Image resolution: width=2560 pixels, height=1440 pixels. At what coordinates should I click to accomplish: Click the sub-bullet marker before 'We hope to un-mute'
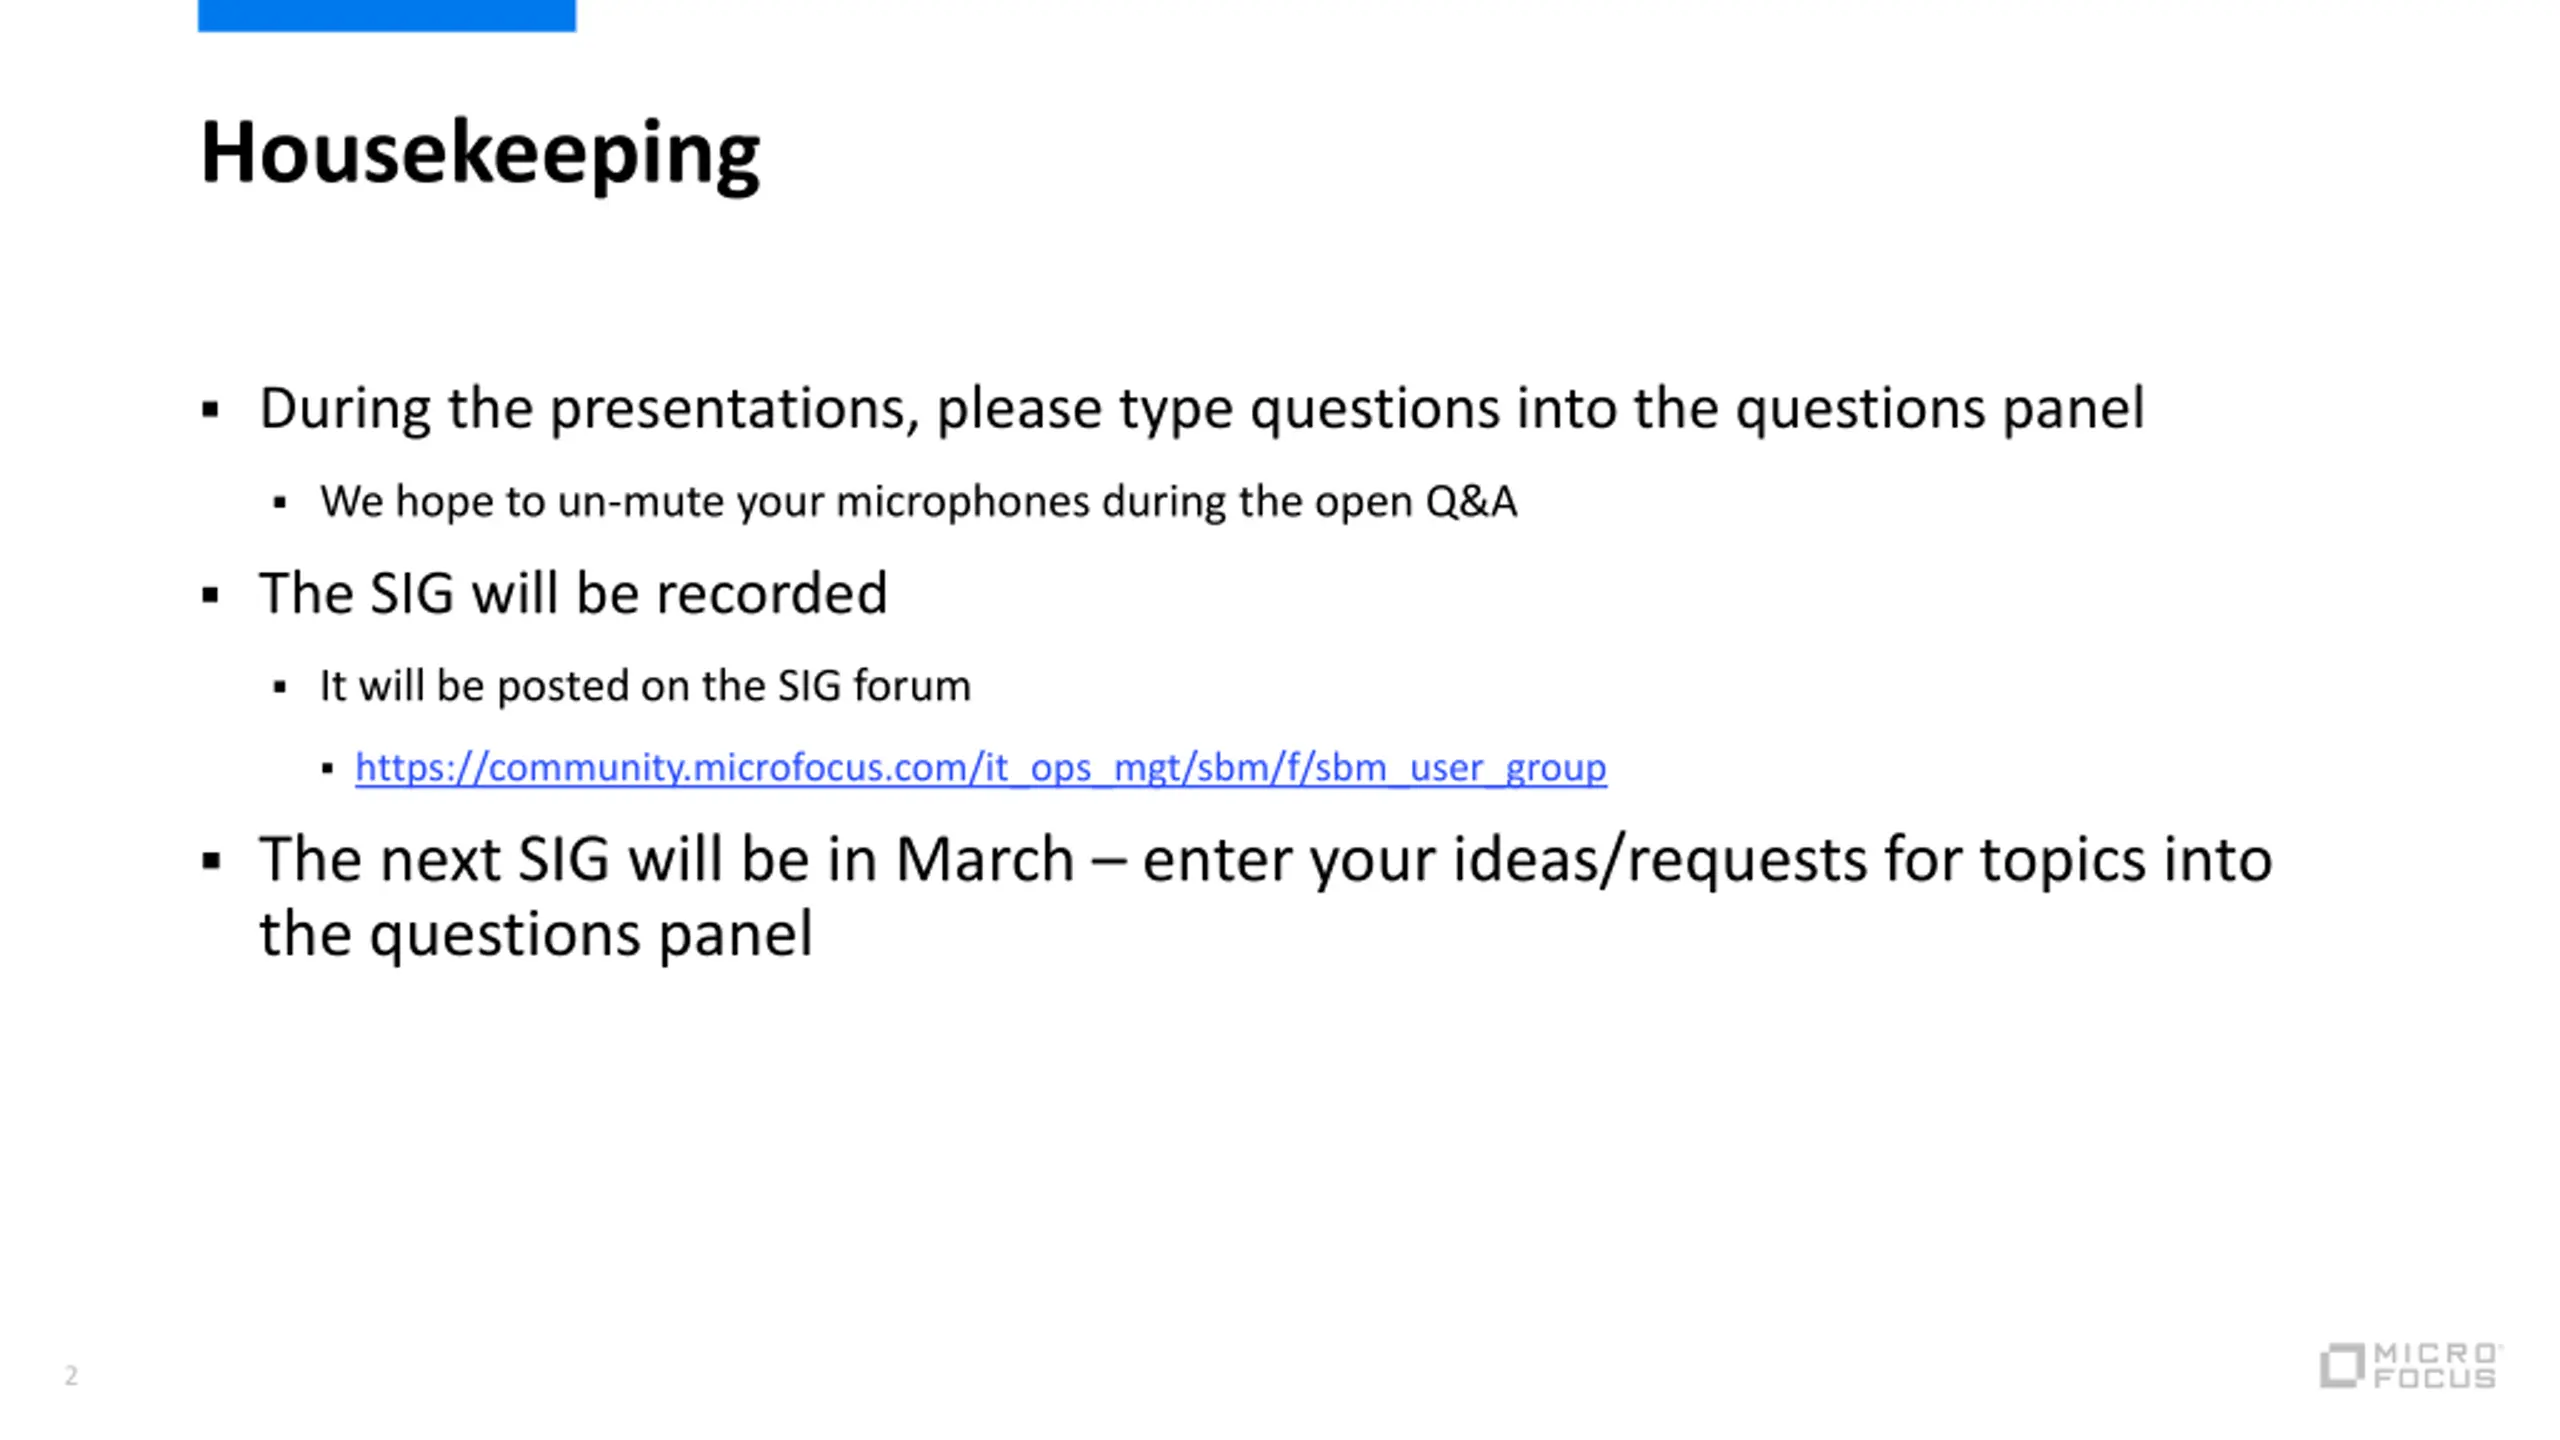tap(280, 503)
